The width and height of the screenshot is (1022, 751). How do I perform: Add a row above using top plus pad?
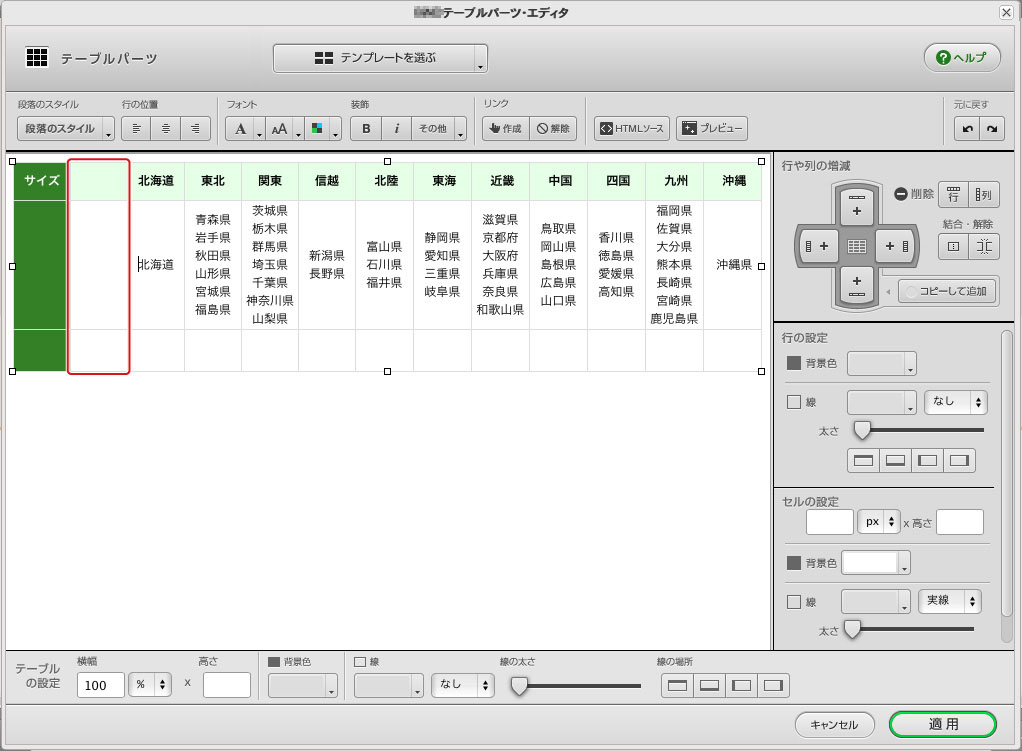856,205
